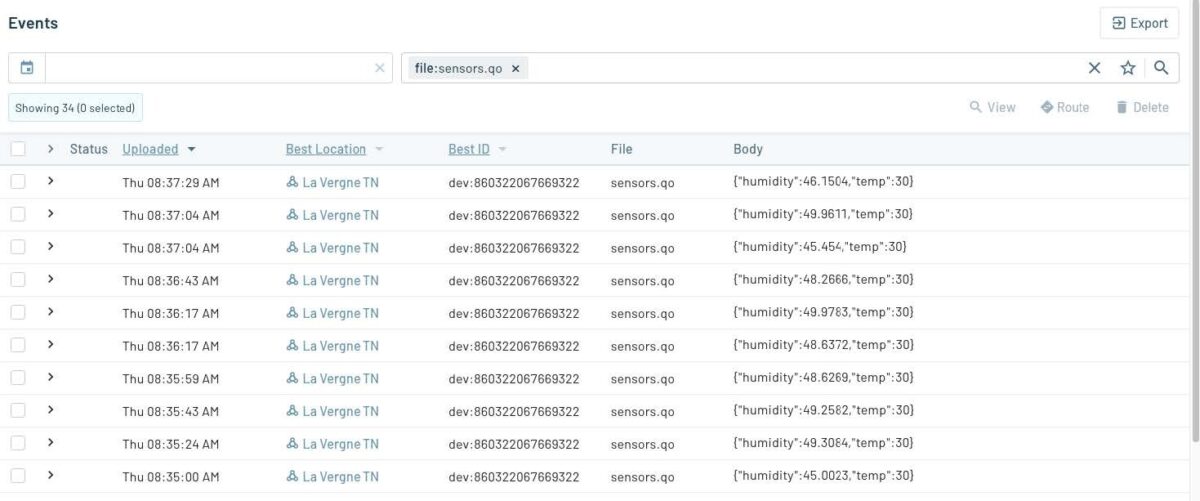Open La Vergne TN link in first row
This screenshot has height=501, width=1200.
point(340,182)
